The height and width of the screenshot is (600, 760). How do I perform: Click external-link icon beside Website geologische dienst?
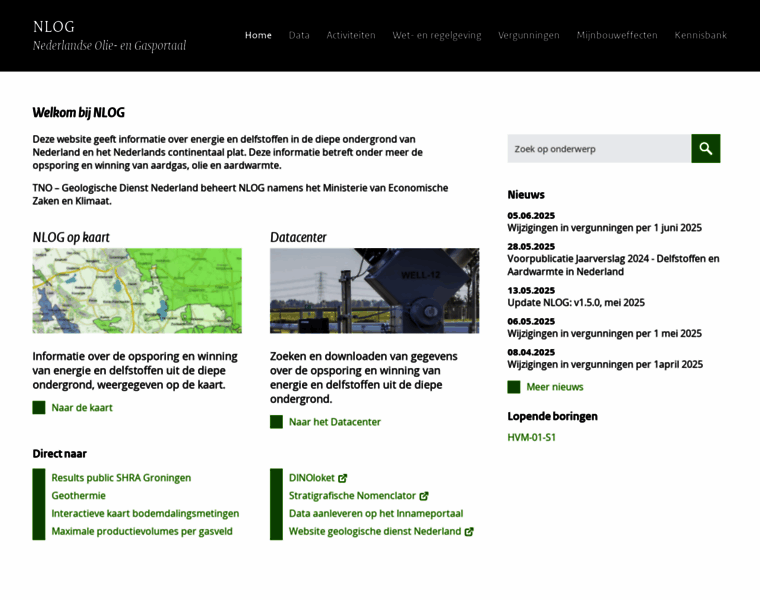point(469,532)
